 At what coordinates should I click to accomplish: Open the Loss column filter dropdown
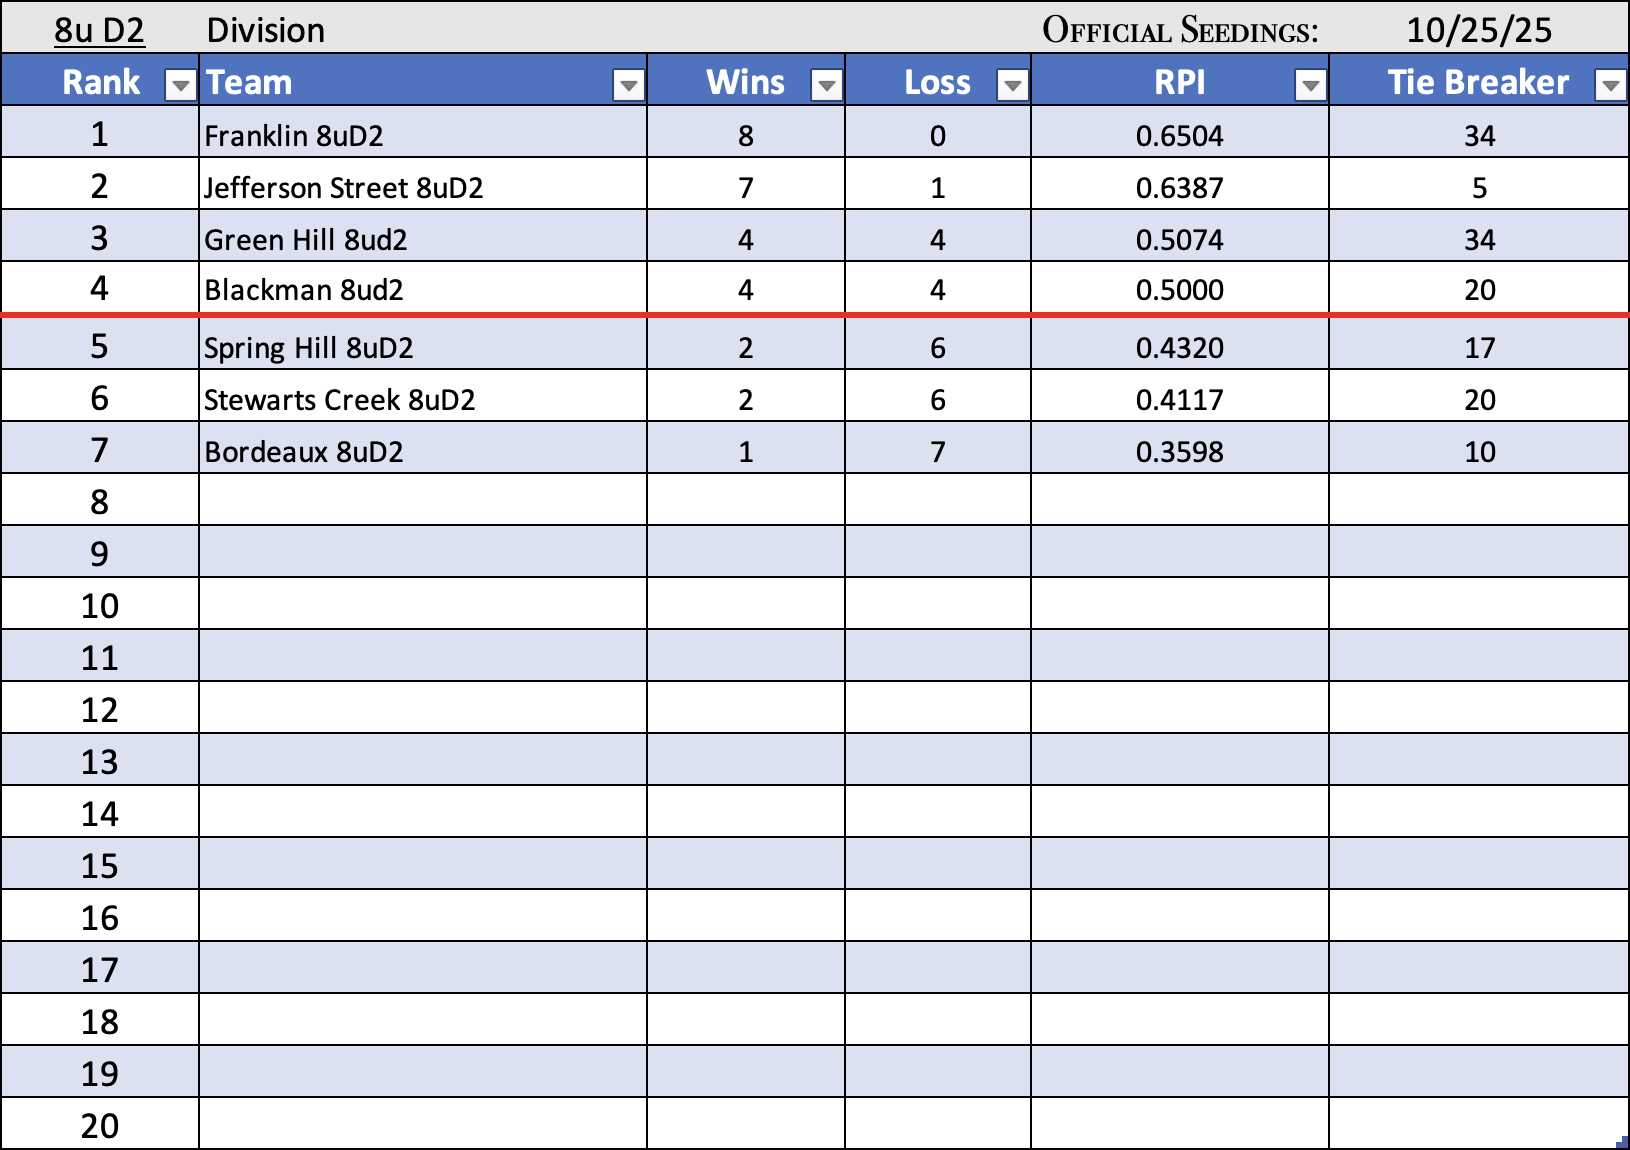tap(1012, 86)
